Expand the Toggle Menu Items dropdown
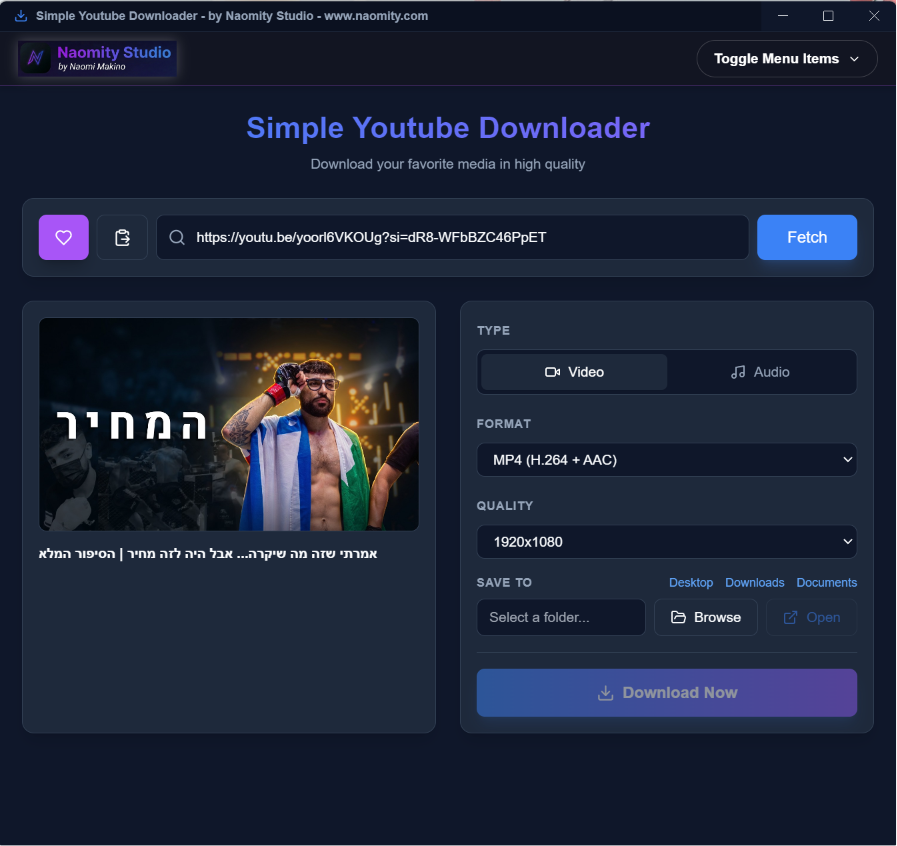Screen dimensions: 897x846 point(787,59)
